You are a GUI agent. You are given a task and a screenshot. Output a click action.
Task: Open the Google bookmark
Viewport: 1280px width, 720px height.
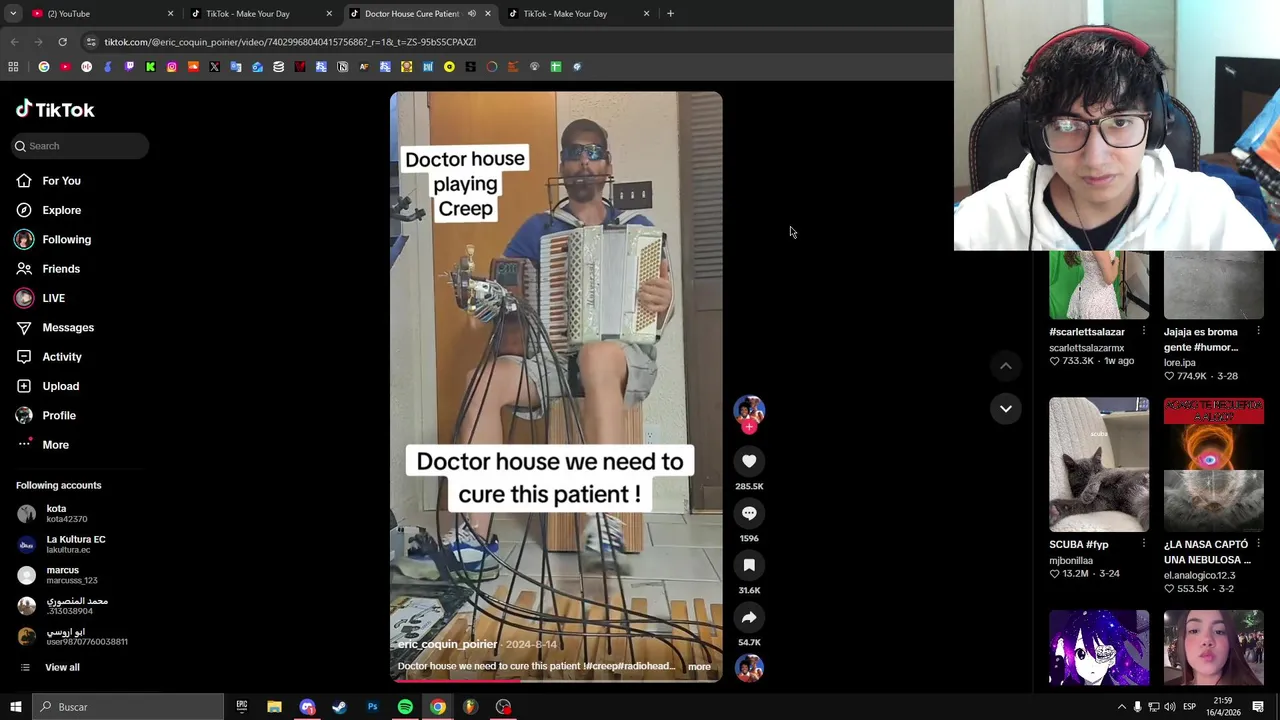point(44,67)
